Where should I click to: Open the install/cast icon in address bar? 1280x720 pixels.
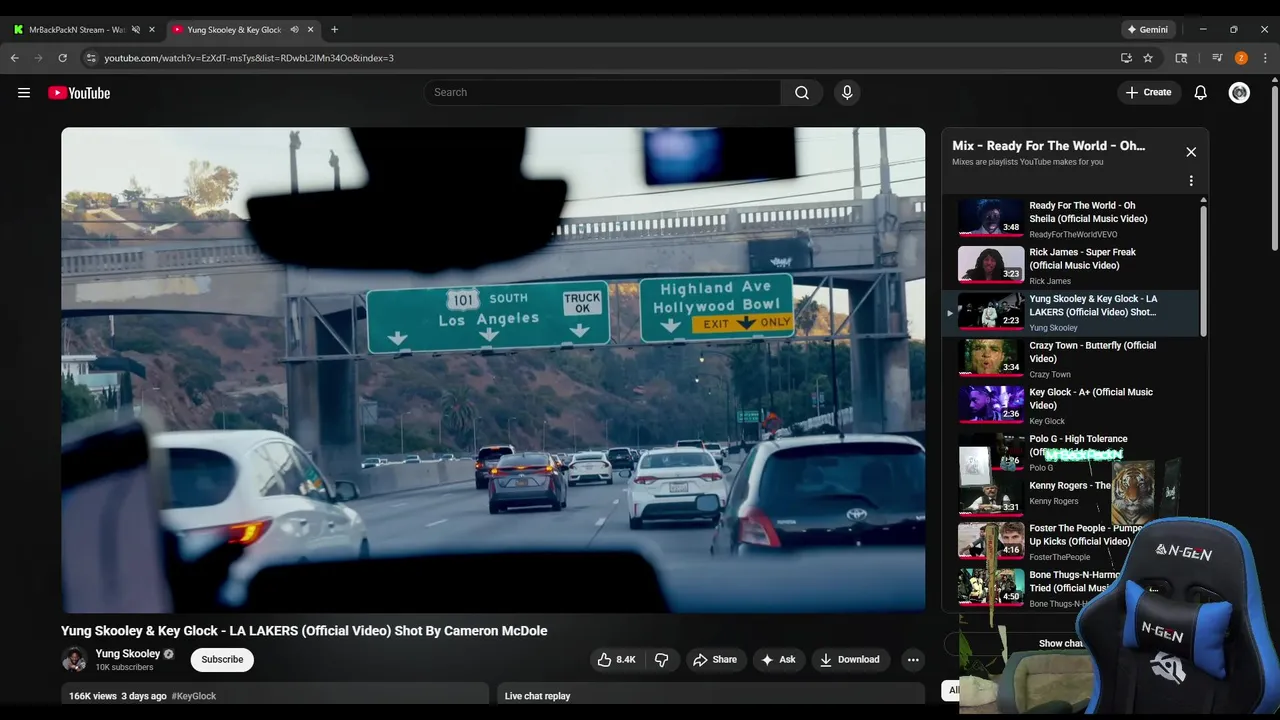(1126, 58)
